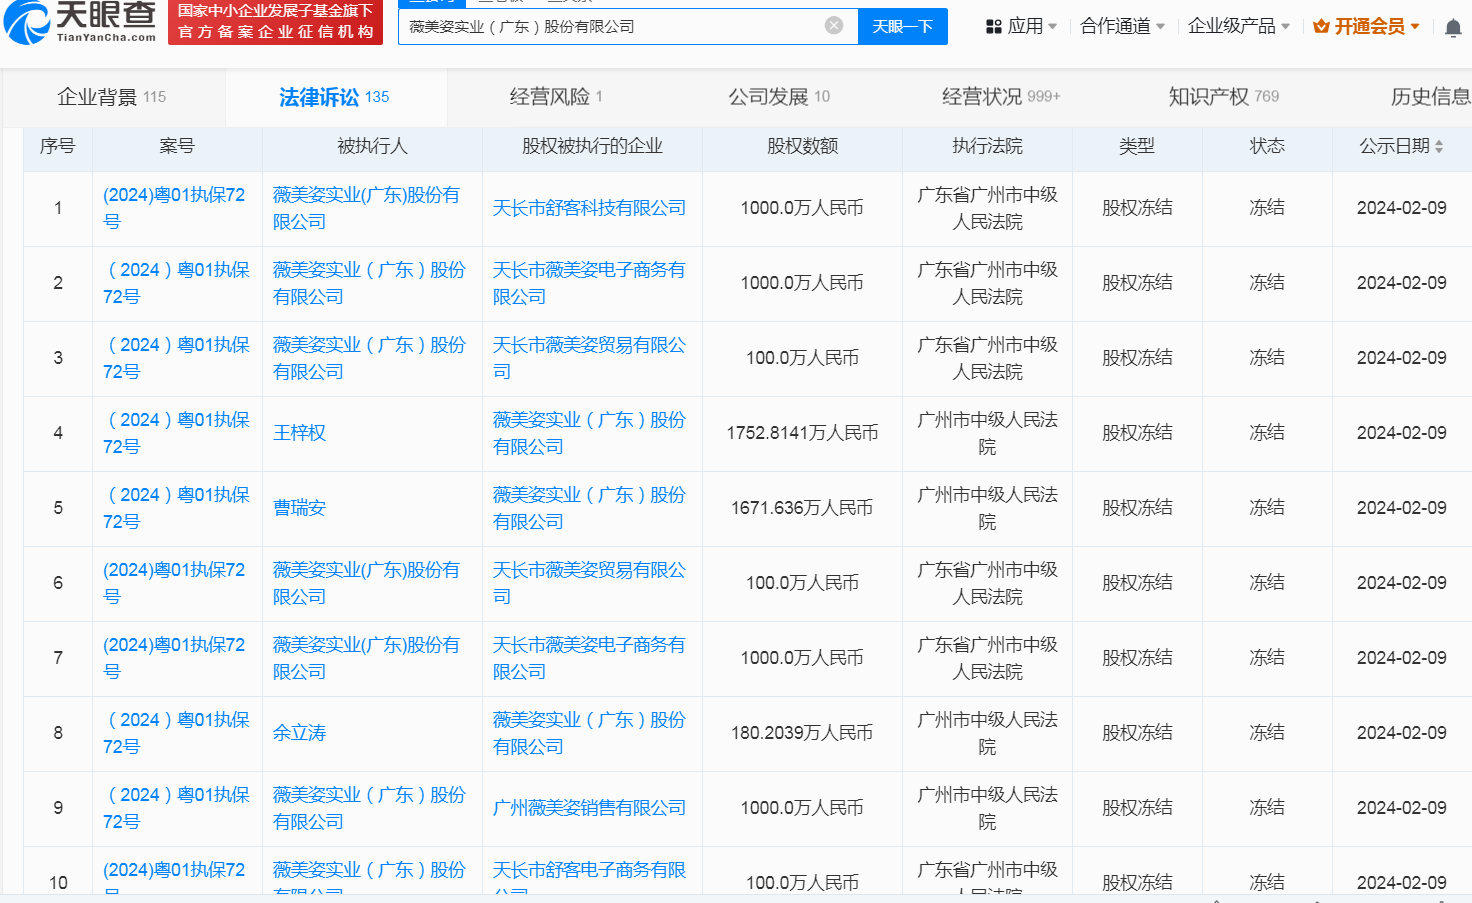
Task: Open row 6 天长市薇美姿贸易有限公司 link
Action: coord(589,583)
